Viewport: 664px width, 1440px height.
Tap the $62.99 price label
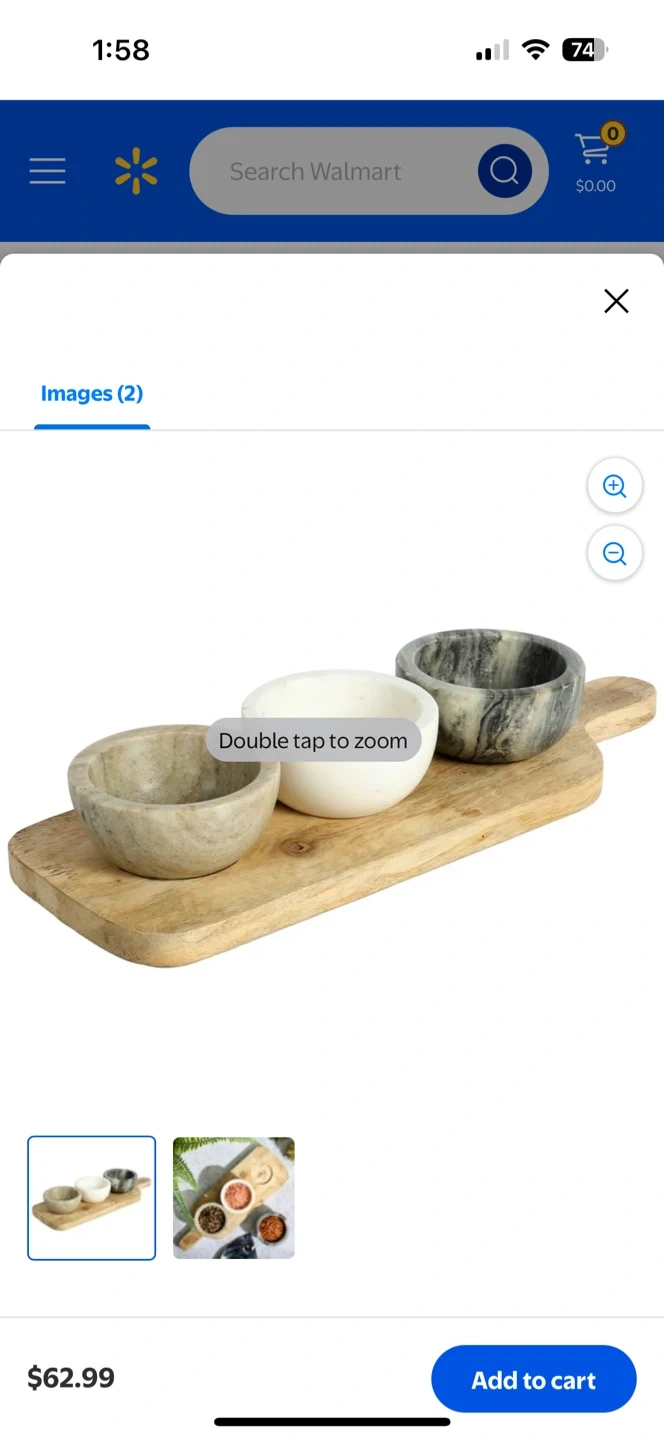71,1378
